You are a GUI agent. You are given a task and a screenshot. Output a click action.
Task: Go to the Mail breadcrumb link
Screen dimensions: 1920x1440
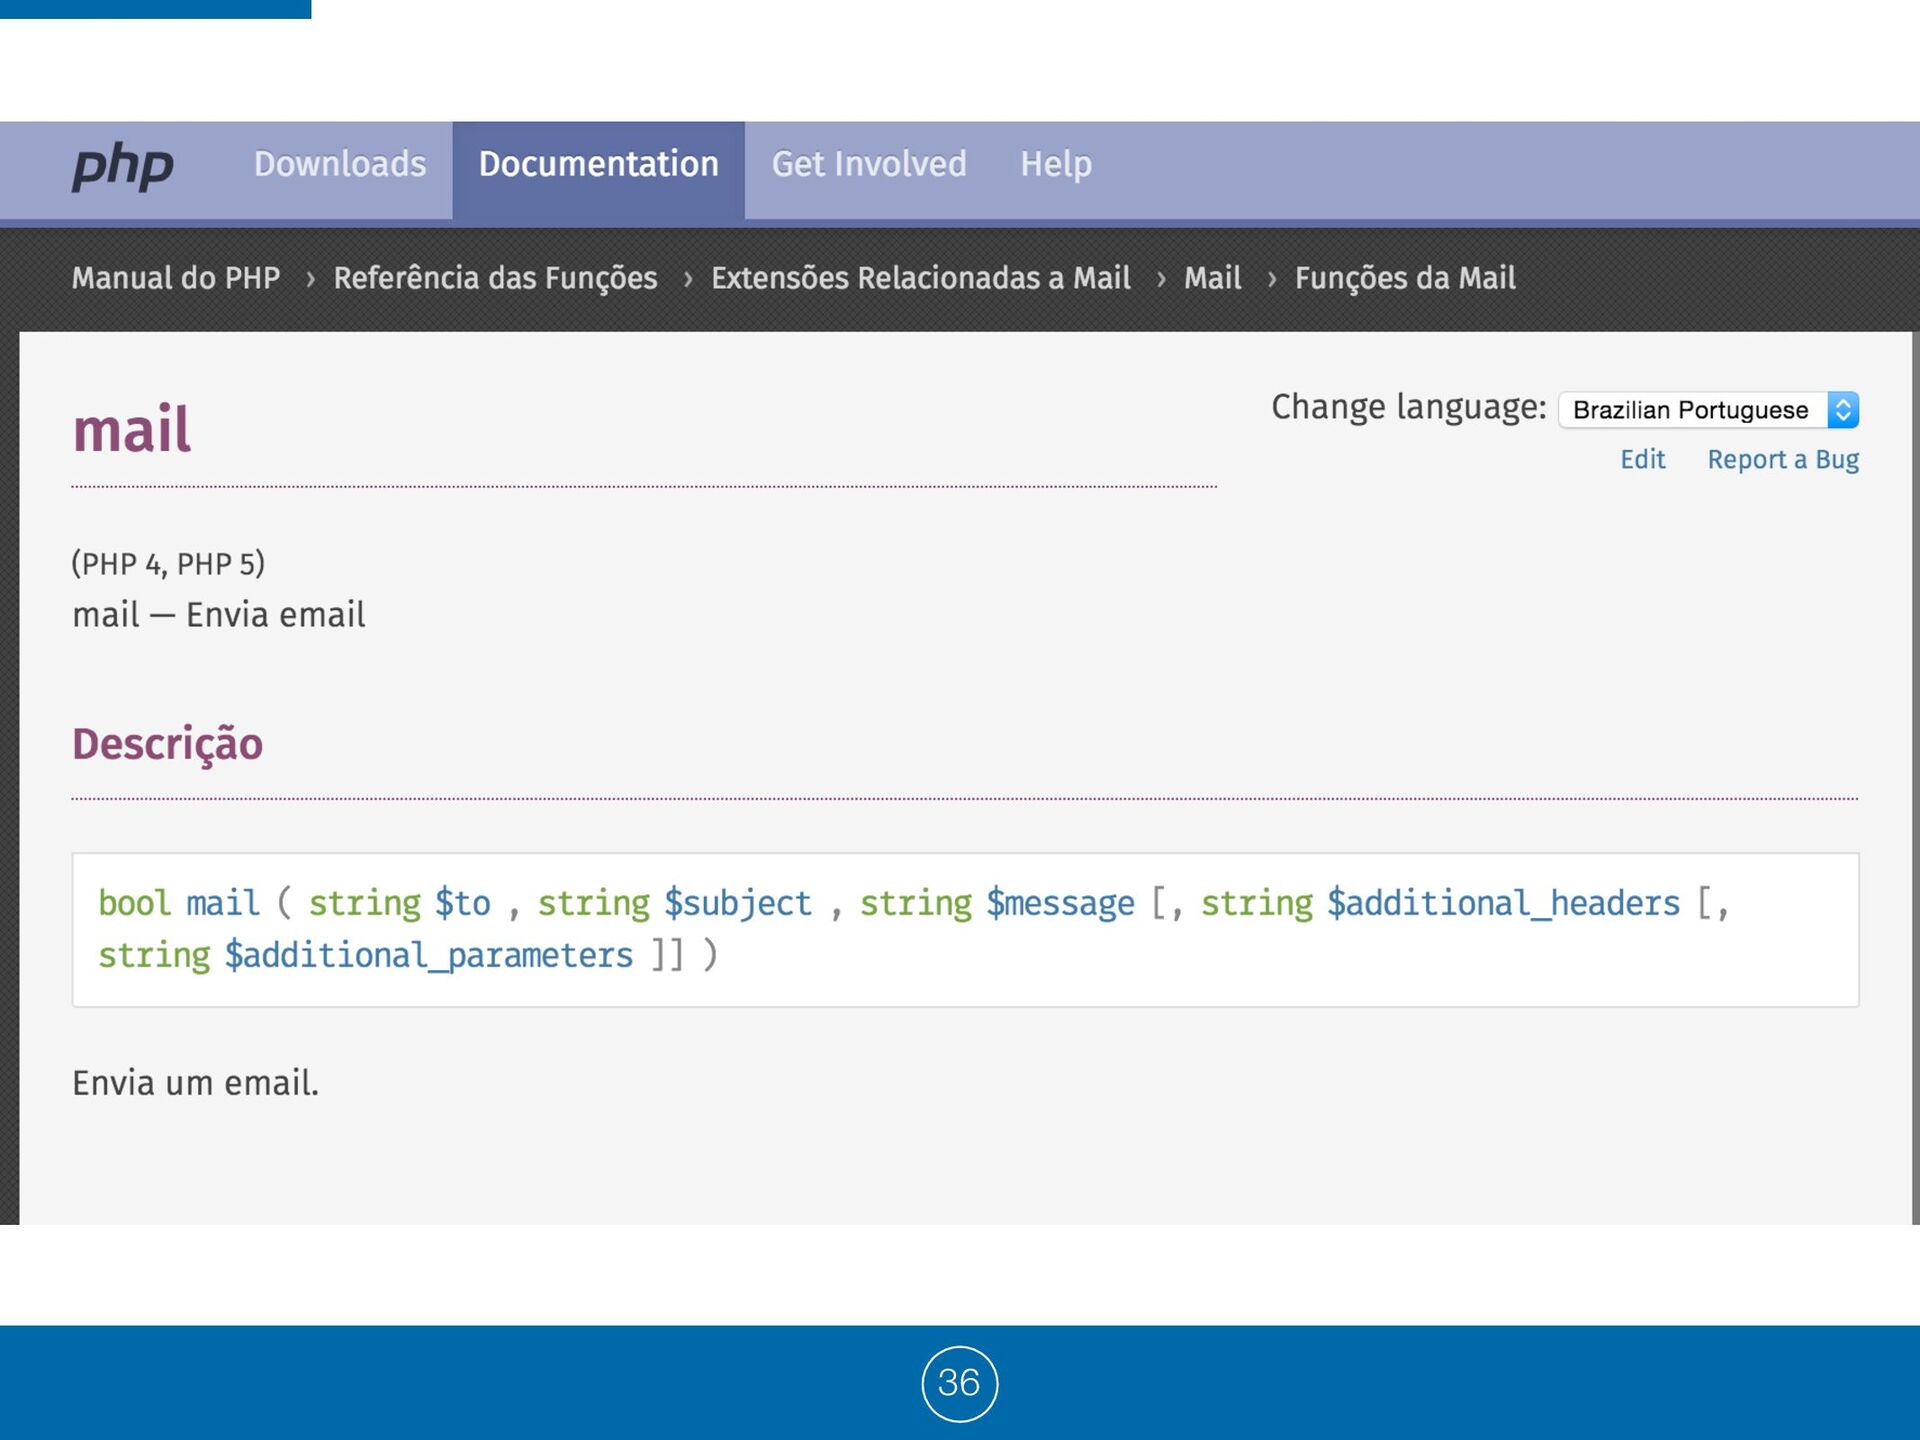click(1212, 278)
